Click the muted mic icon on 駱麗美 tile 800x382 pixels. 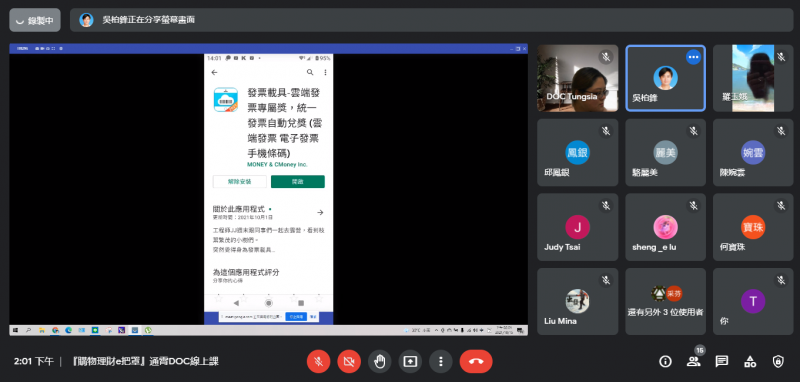(693, 132)
